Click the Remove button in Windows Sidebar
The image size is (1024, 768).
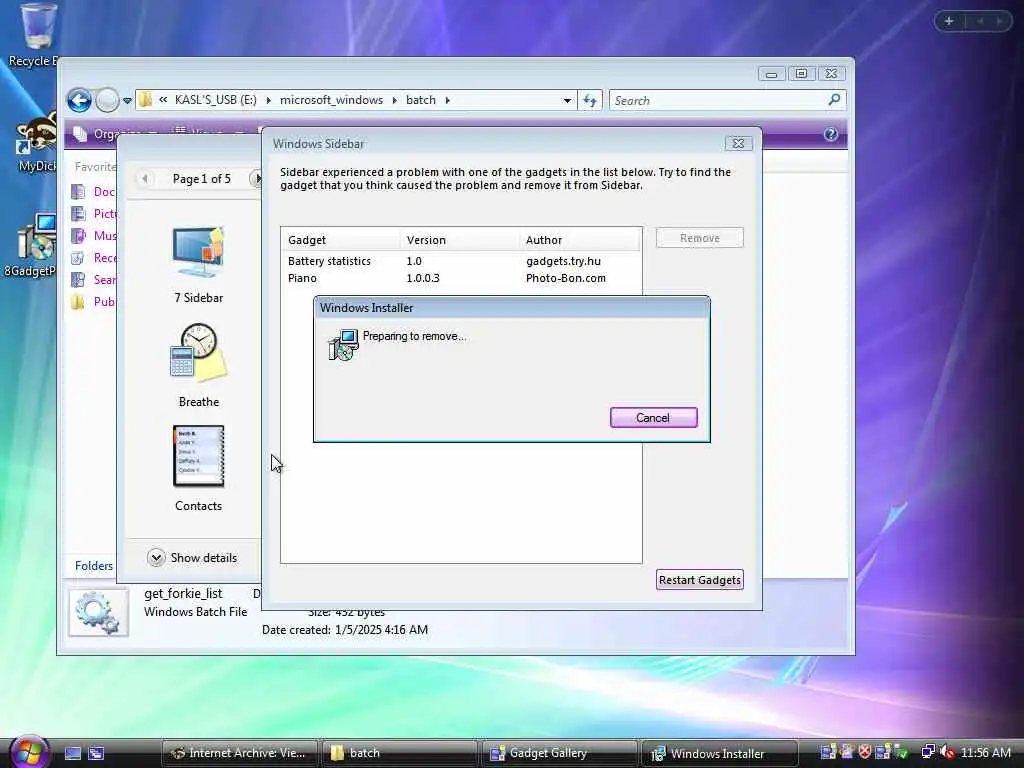click(x=699, y=238)
